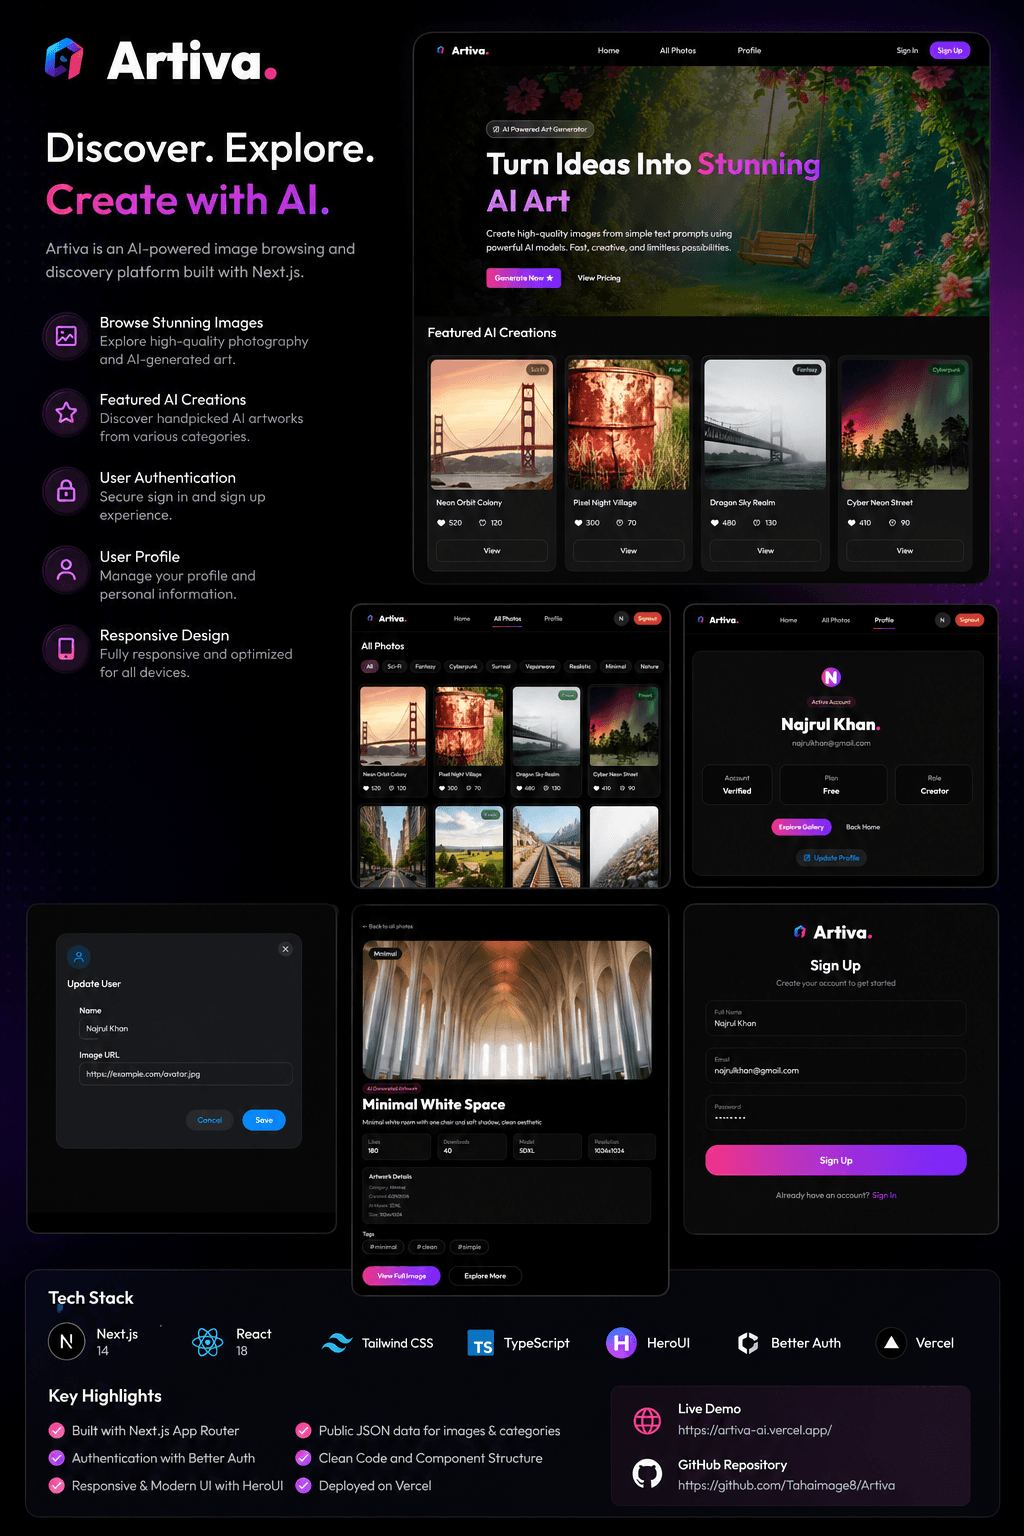Click the Explore More button

click(x=485, y=1276)
